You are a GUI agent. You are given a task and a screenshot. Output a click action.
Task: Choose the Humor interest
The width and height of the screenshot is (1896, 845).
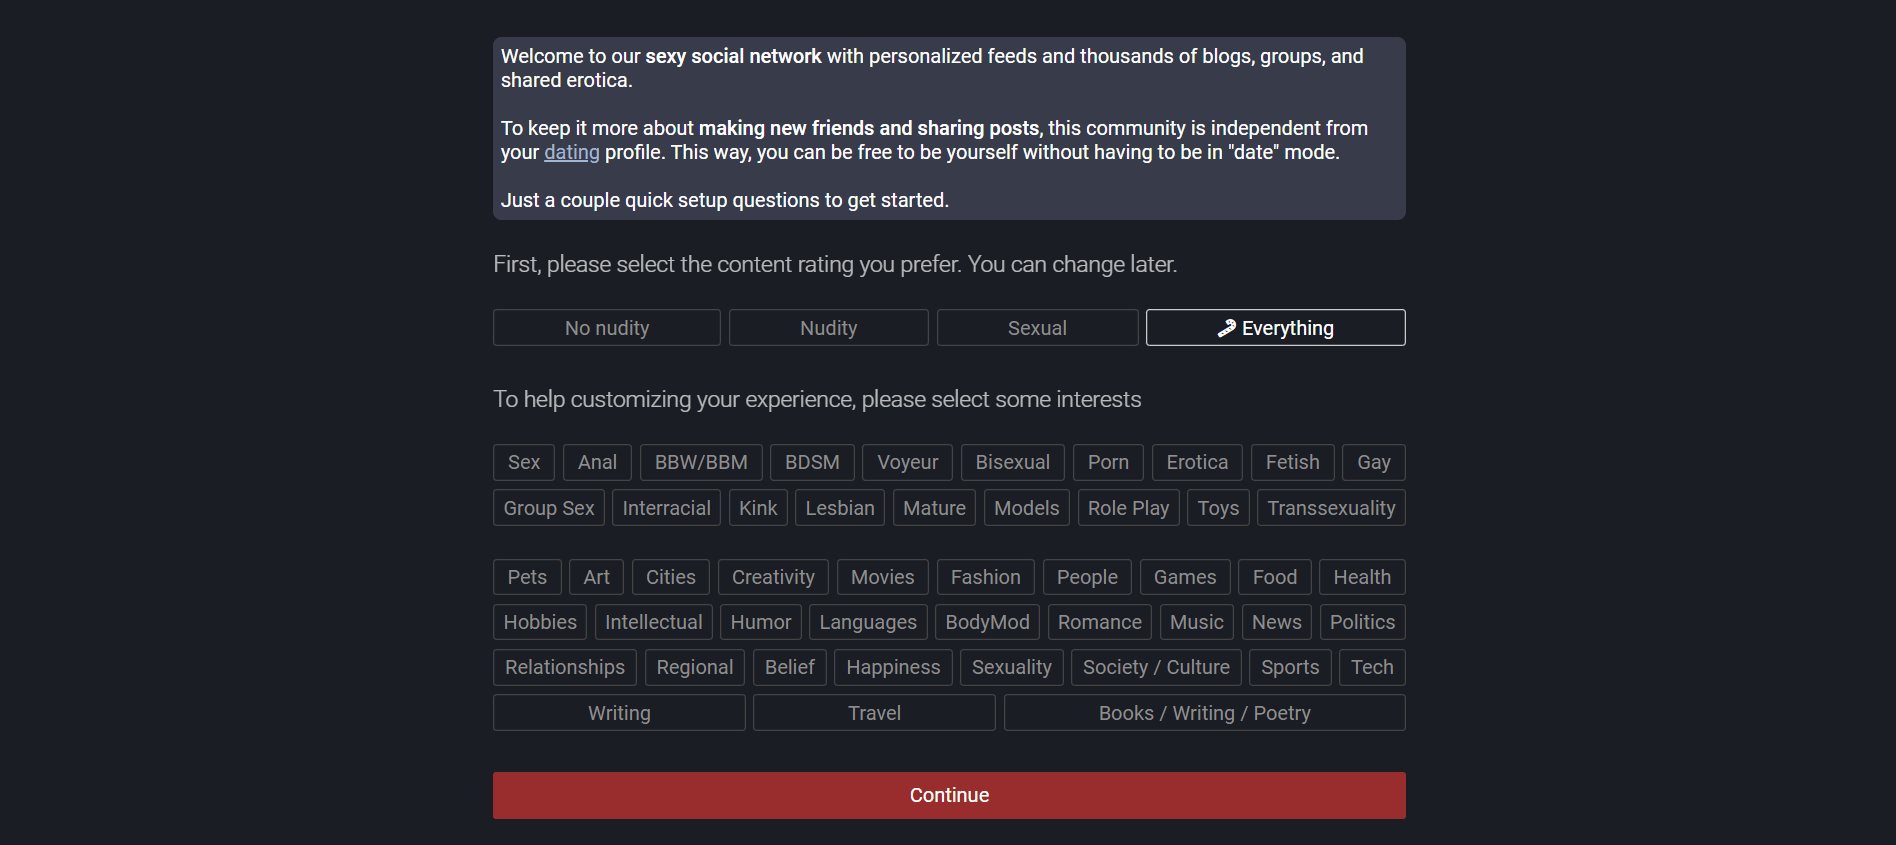pyautogui.click(x=760, y=622)
